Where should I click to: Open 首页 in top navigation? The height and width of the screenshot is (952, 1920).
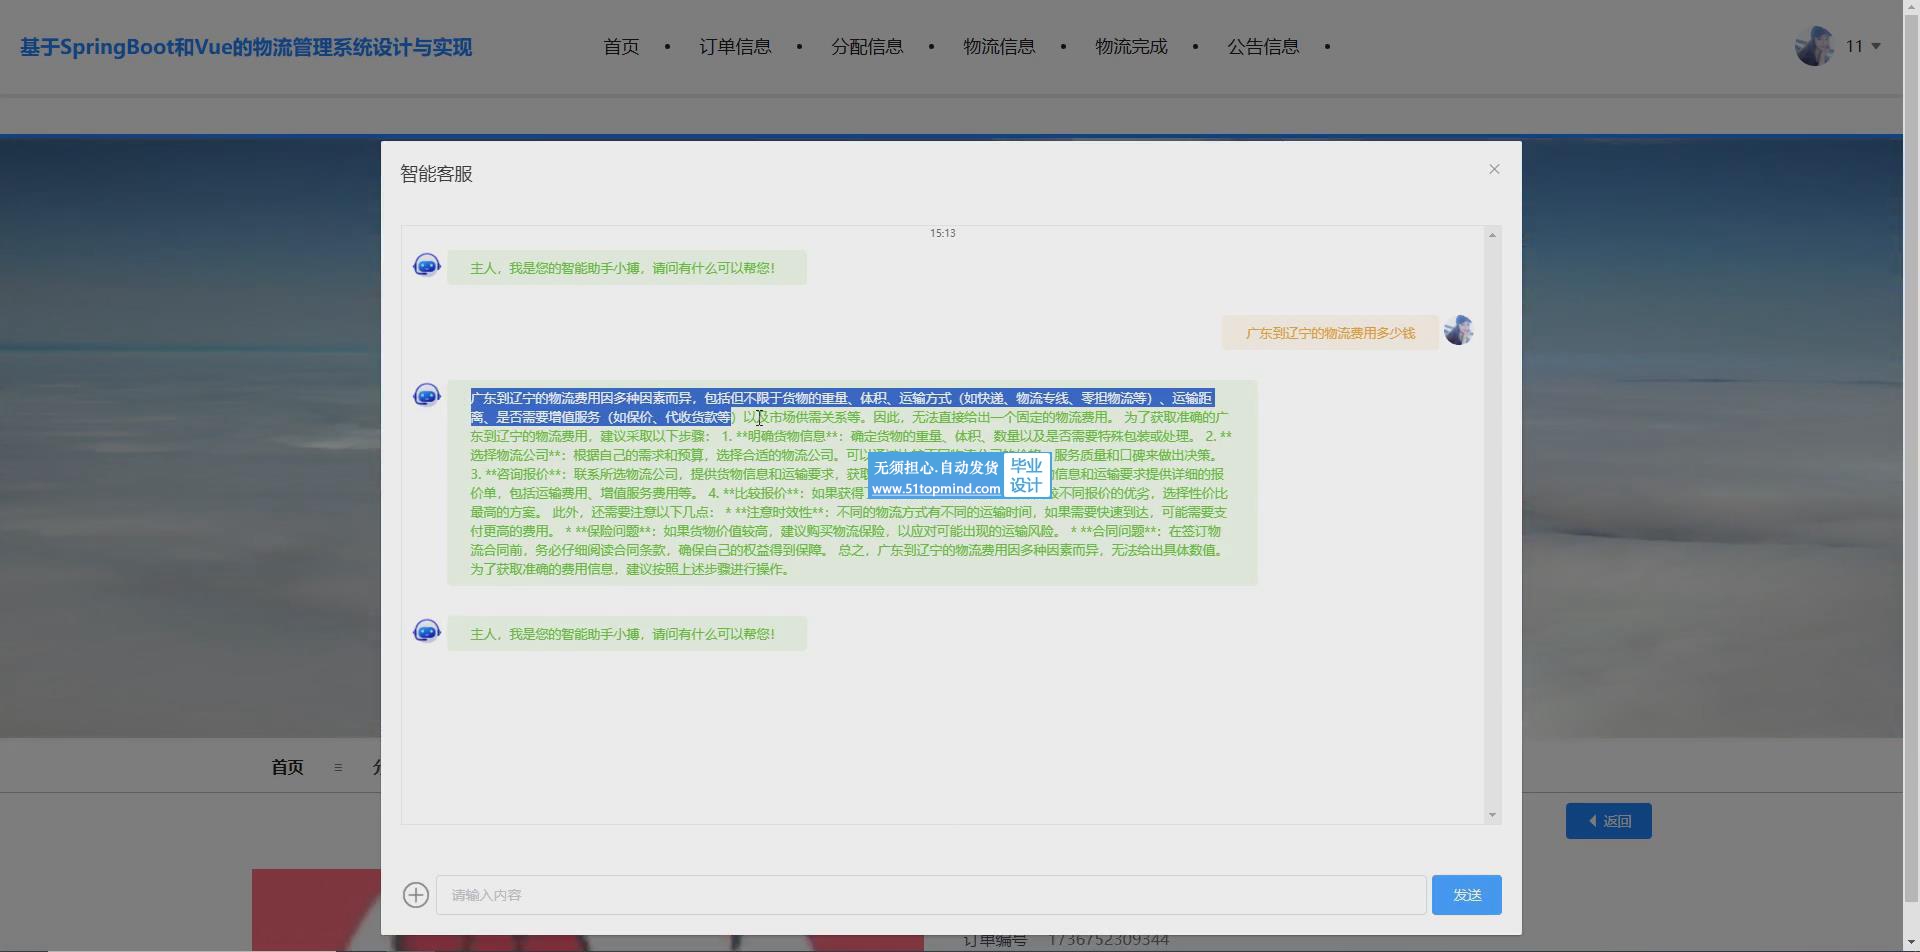[x=621, y=47]
